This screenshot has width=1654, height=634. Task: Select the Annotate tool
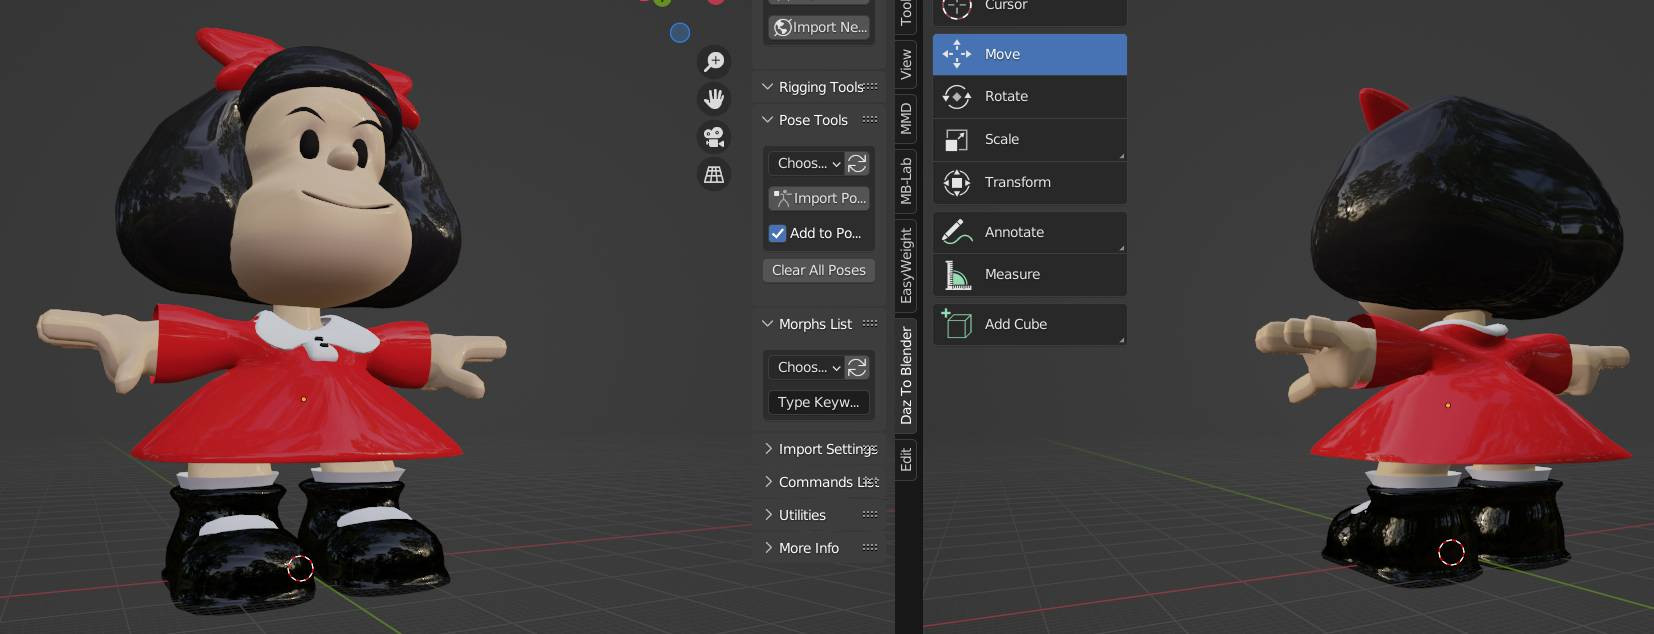point(1029,232)
